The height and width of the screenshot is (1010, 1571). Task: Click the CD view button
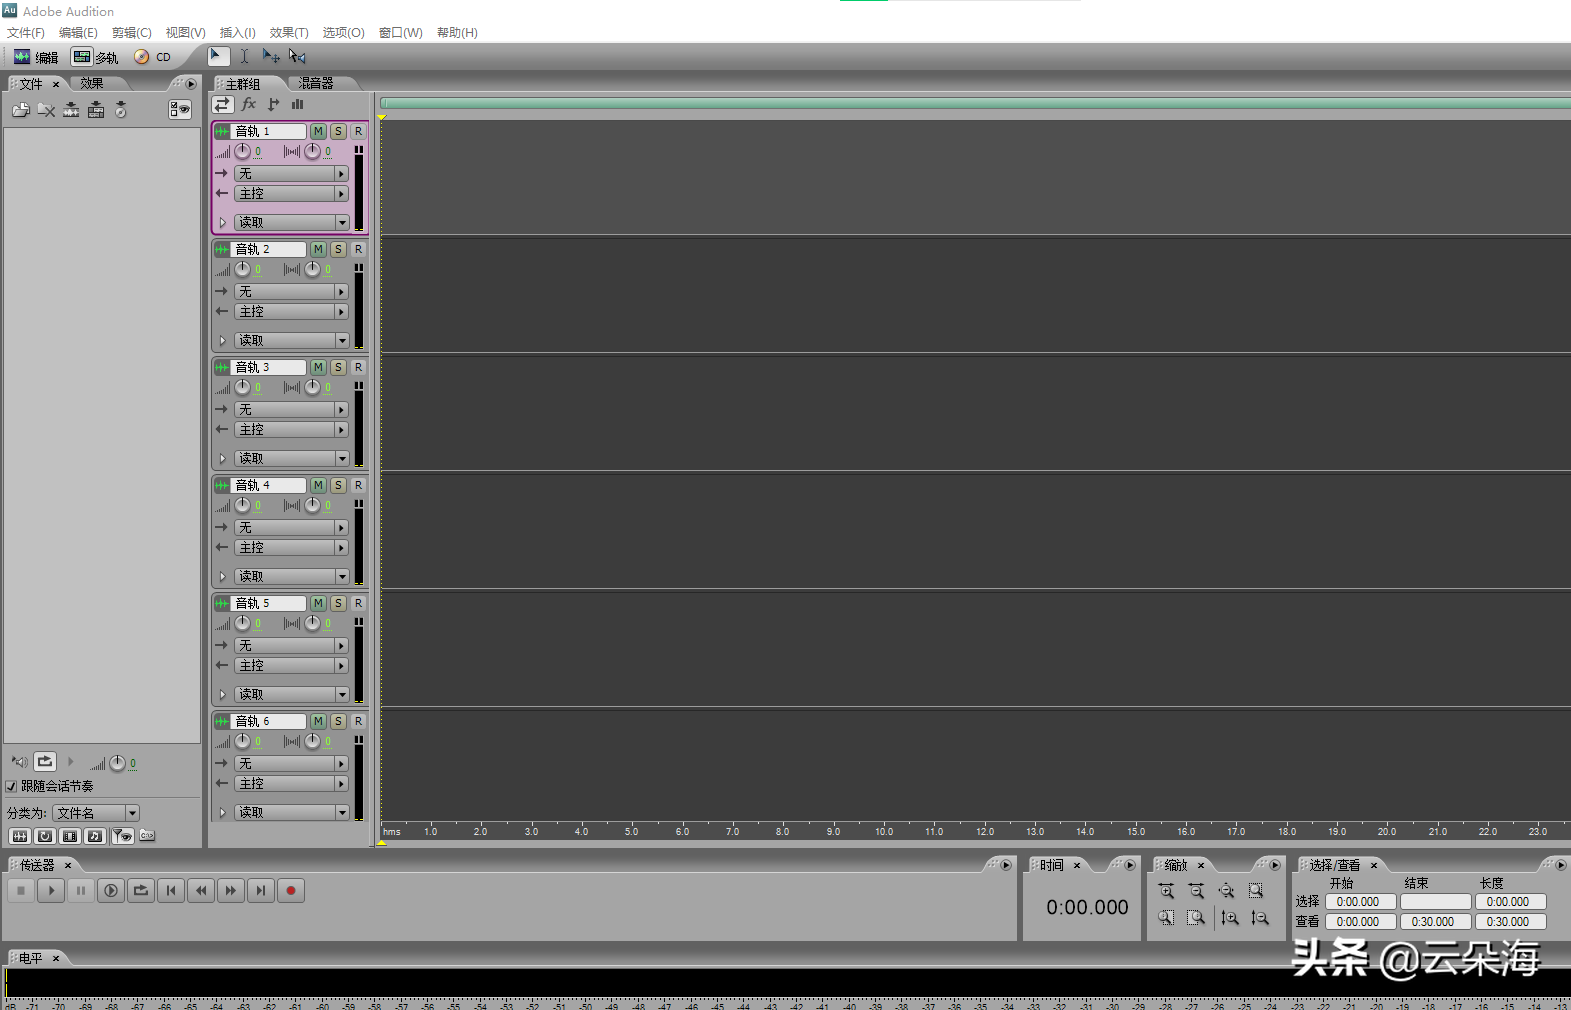(x=153, y=57)
